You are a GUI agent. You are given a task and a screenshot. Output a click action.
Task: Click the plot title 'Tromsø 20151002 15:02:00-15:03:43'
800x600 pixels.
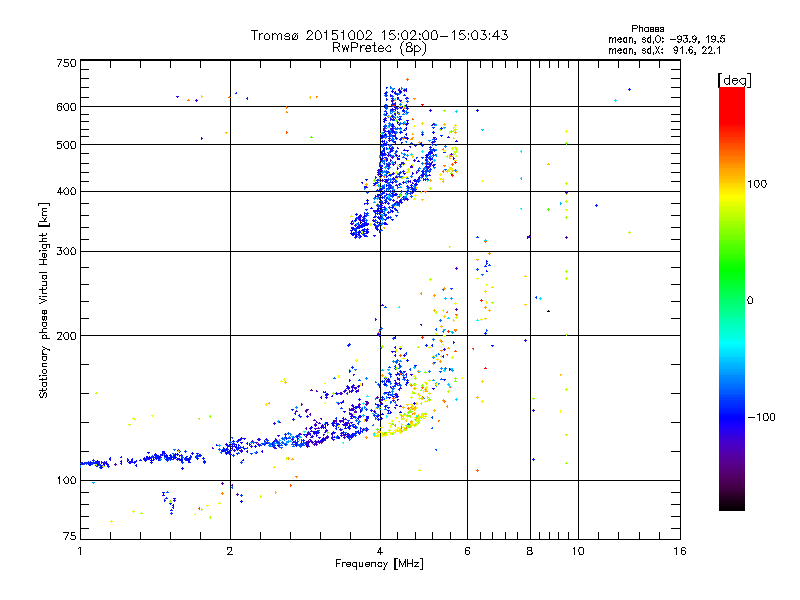pyautogui.click(x=379, y=35)
